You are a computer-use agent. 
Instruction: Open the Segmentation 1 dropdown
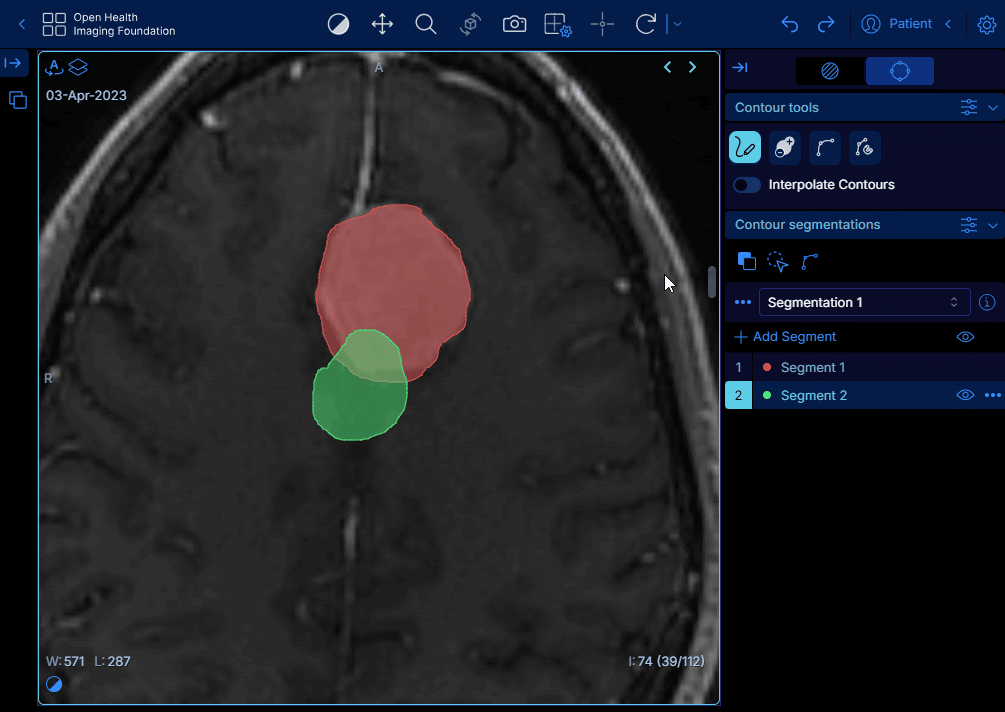tap(864, 302)
